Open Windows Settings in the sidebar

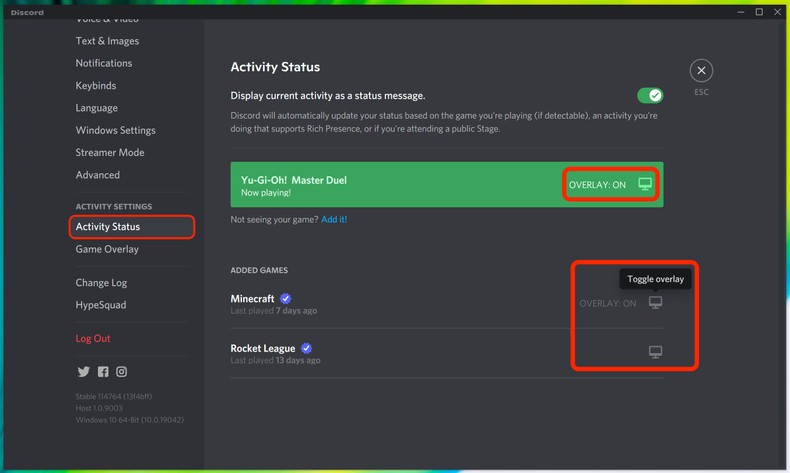[x=115, y=130]
